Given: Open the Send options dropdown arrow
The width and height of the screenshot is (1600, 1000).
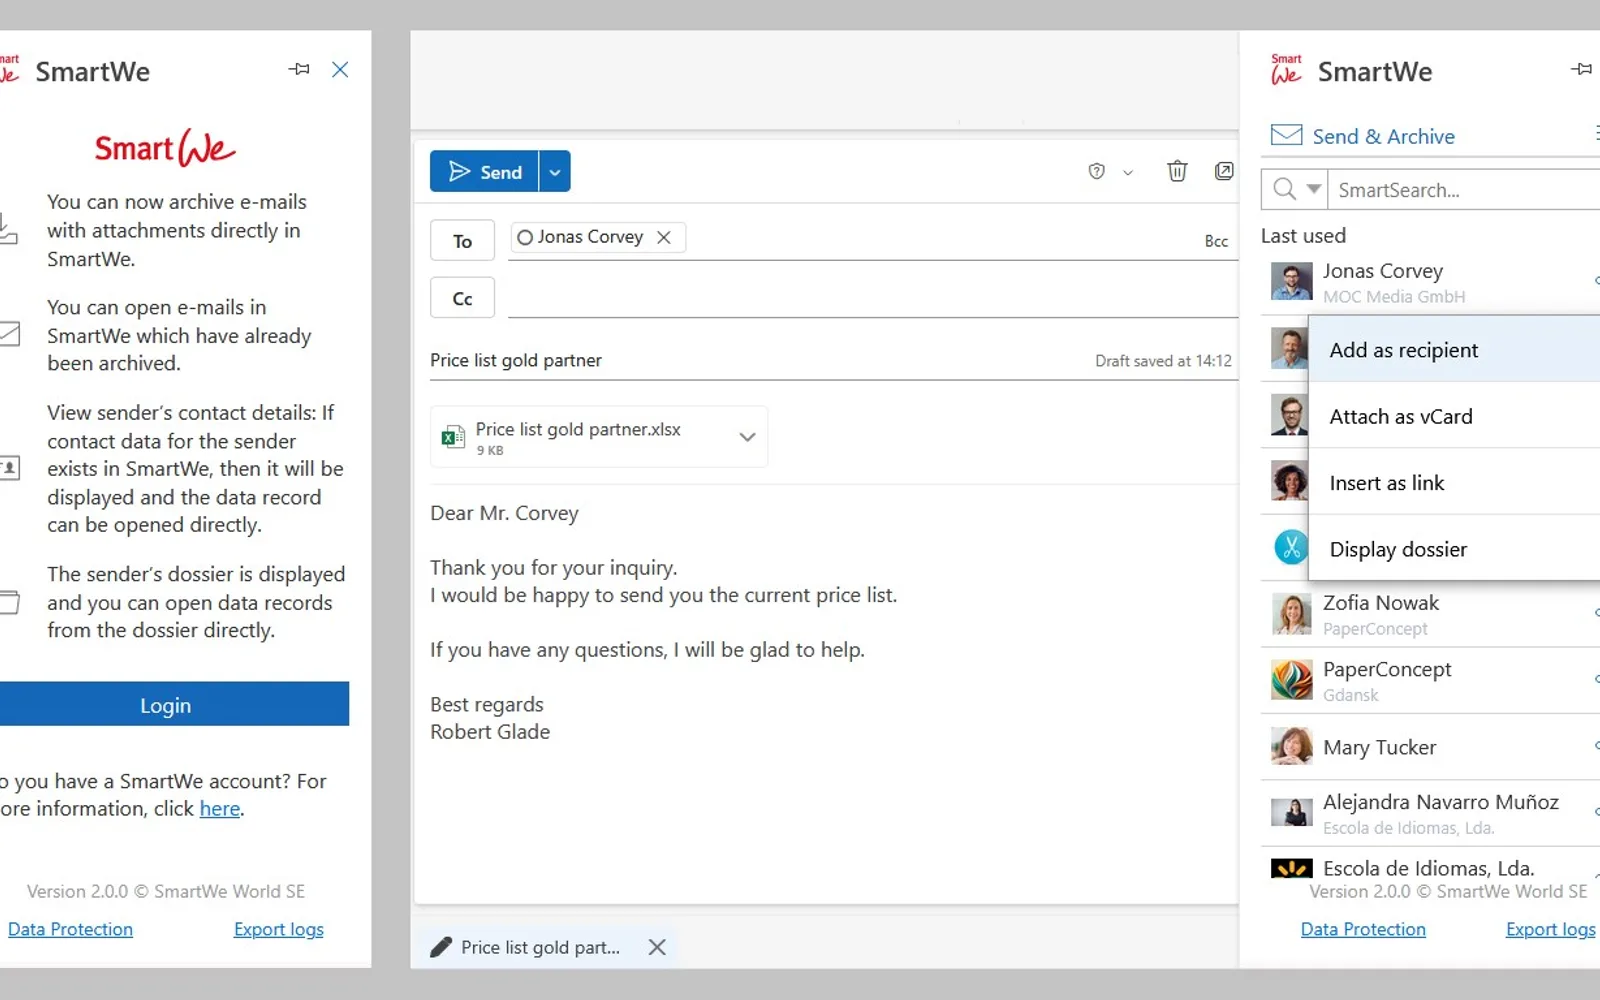Looking at the screenshot, I should (x=555, y=171).
